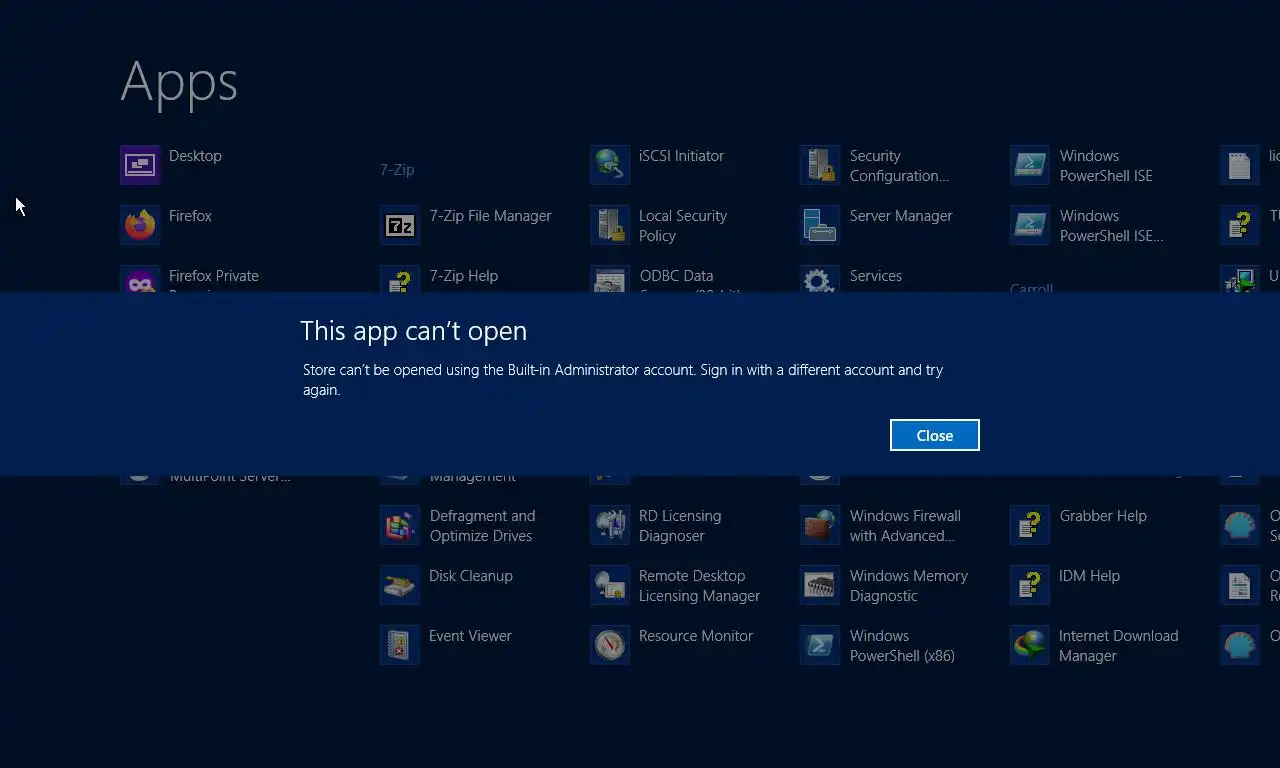Launch the Resource Monitor icon

tap(610, 645)
